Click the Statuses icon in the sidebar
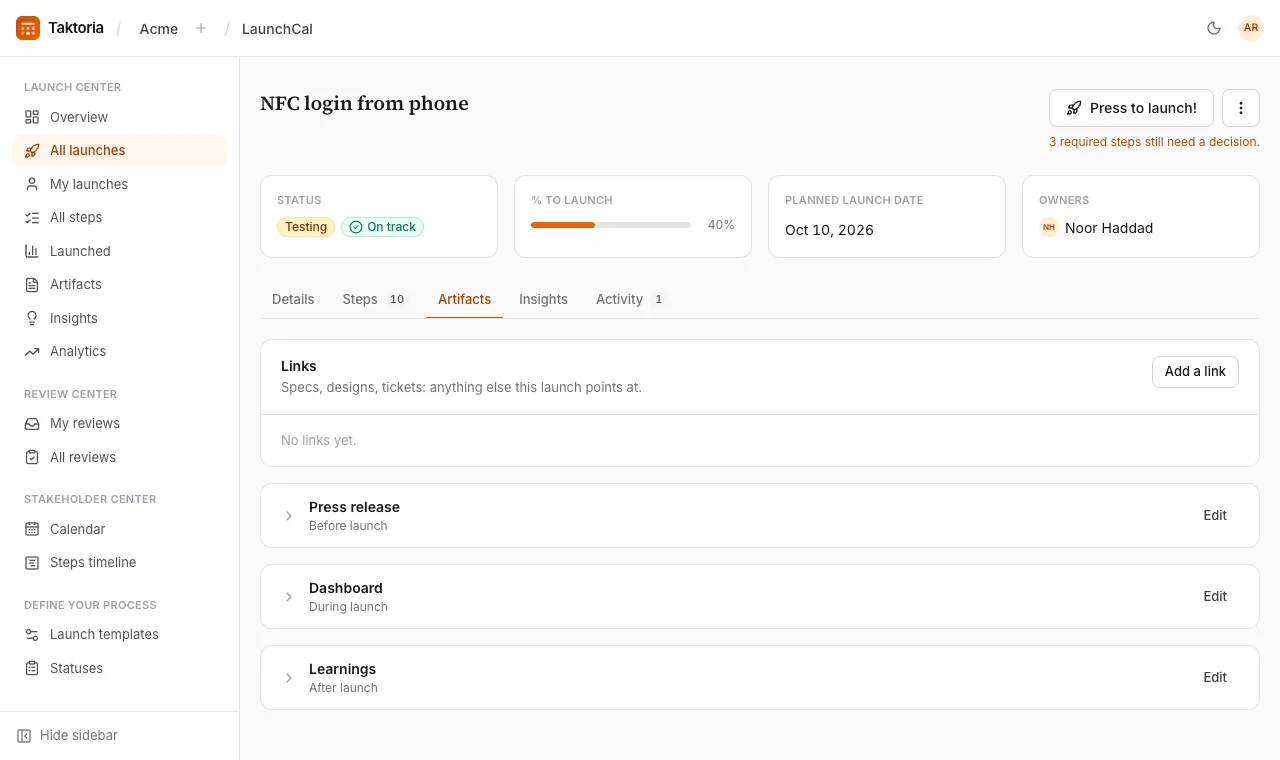This screenshot has height=760, width=1280. tap(32, 668)
